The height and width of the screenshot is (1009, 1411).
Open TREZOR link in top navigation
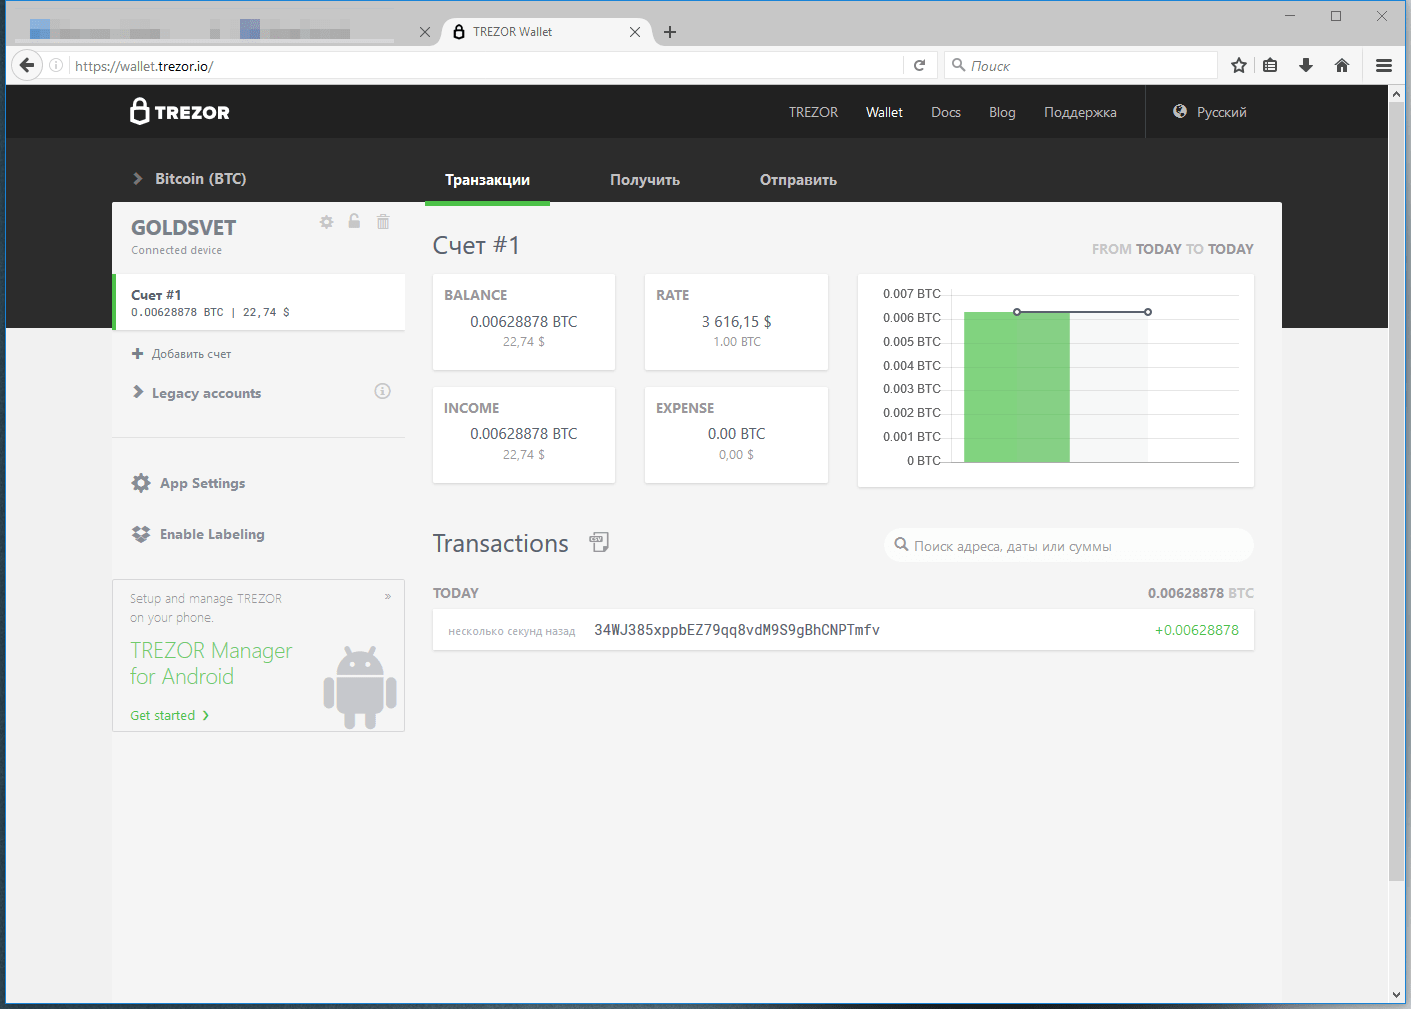(813, 112)
